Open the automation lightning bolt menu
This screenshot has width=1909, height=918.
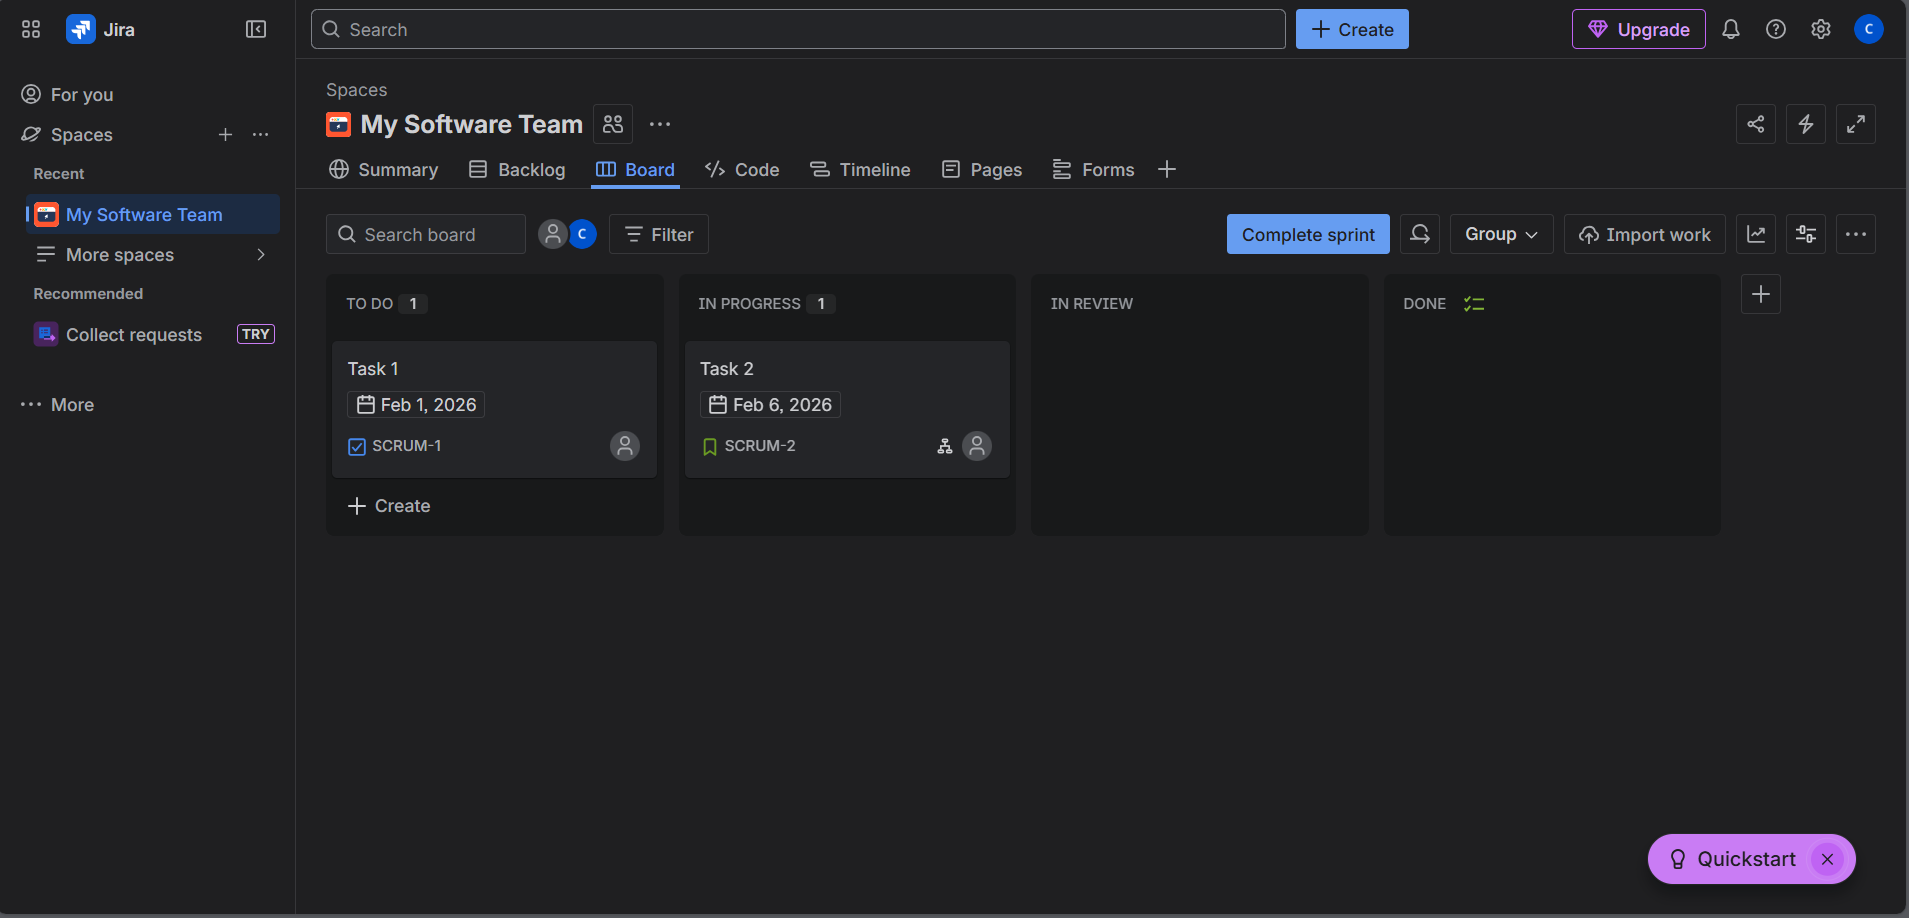click(1805, 124)
